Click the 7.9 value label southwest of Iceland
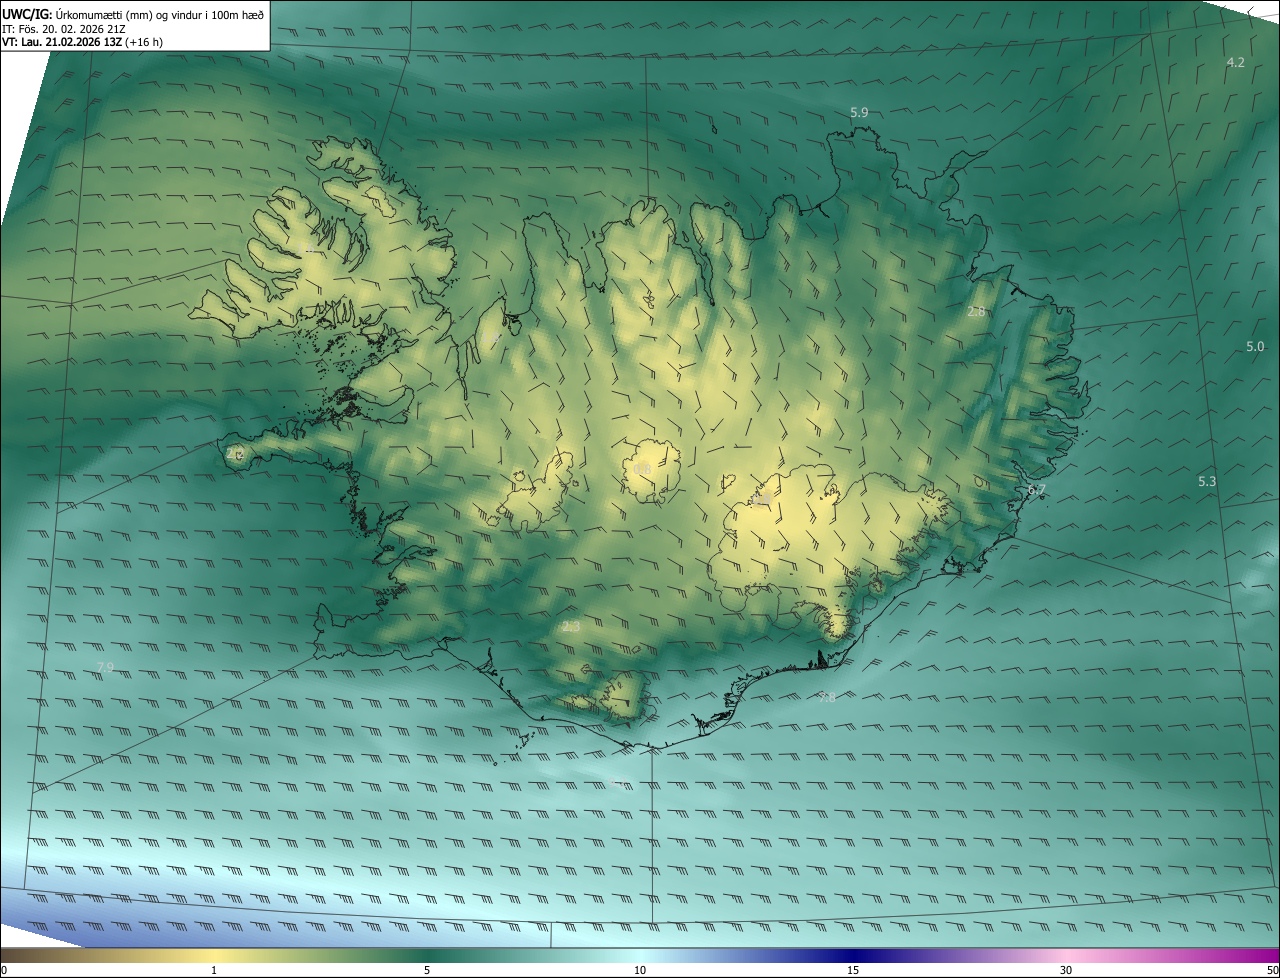Viewport: 1280px width, 978px height. point(106,667)
